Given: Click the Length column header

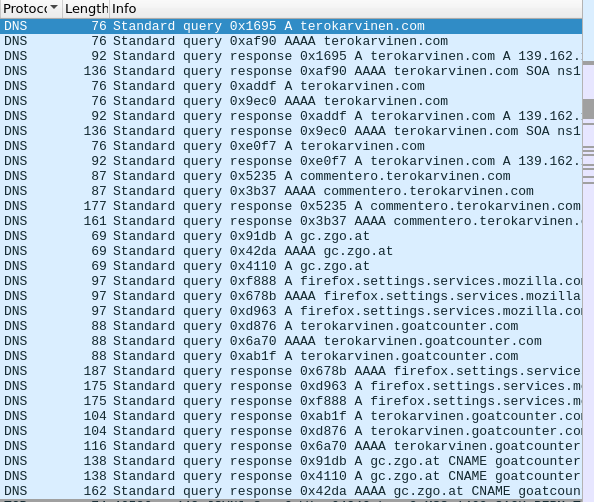Looking at the screenshot, I should (x=86, y=8).
